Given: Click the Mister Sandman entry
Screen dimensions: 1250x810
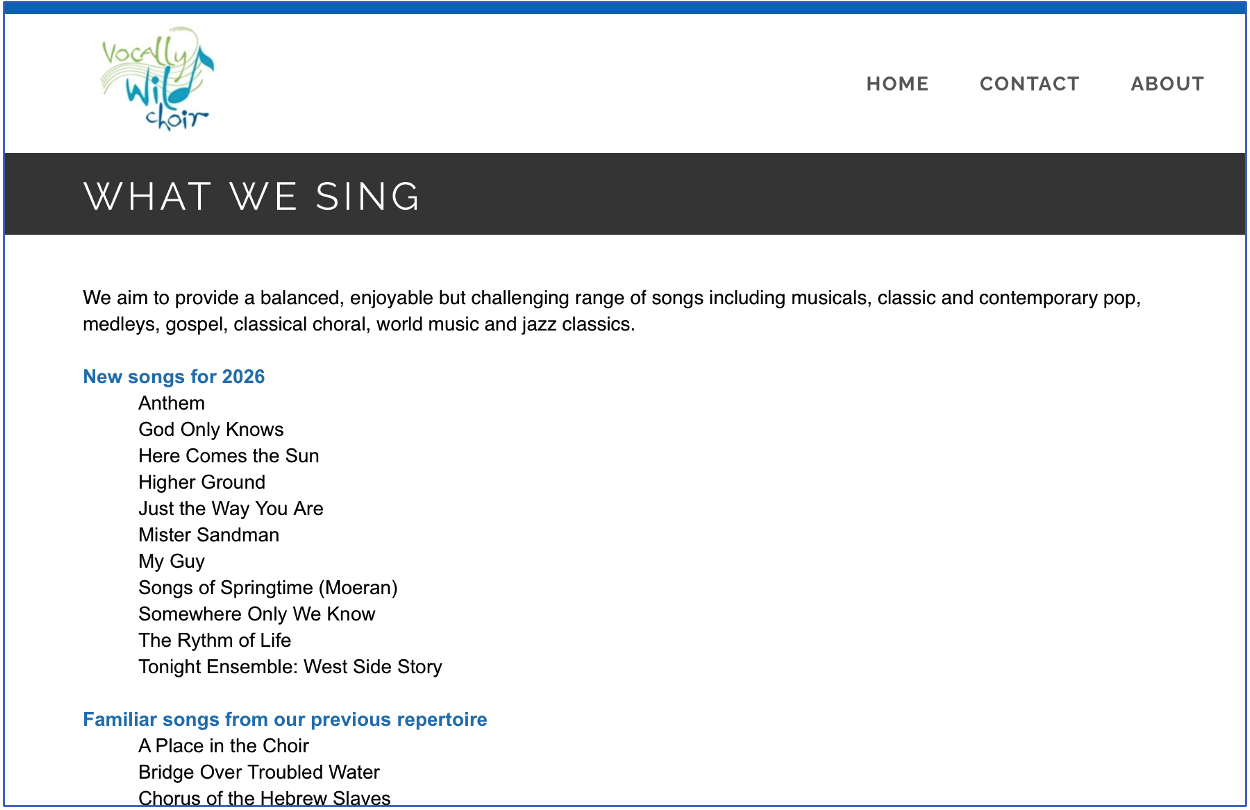Looking at the screenshot, I should [x=209, y=535].
